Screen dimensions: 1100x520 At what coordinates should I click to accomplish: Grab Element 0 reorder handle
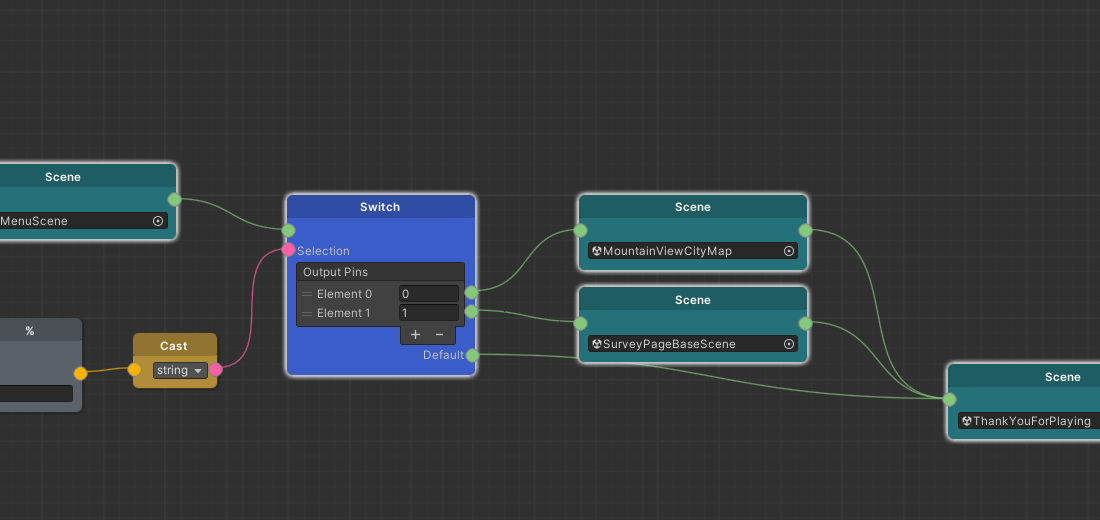click(x=307, y=294)
